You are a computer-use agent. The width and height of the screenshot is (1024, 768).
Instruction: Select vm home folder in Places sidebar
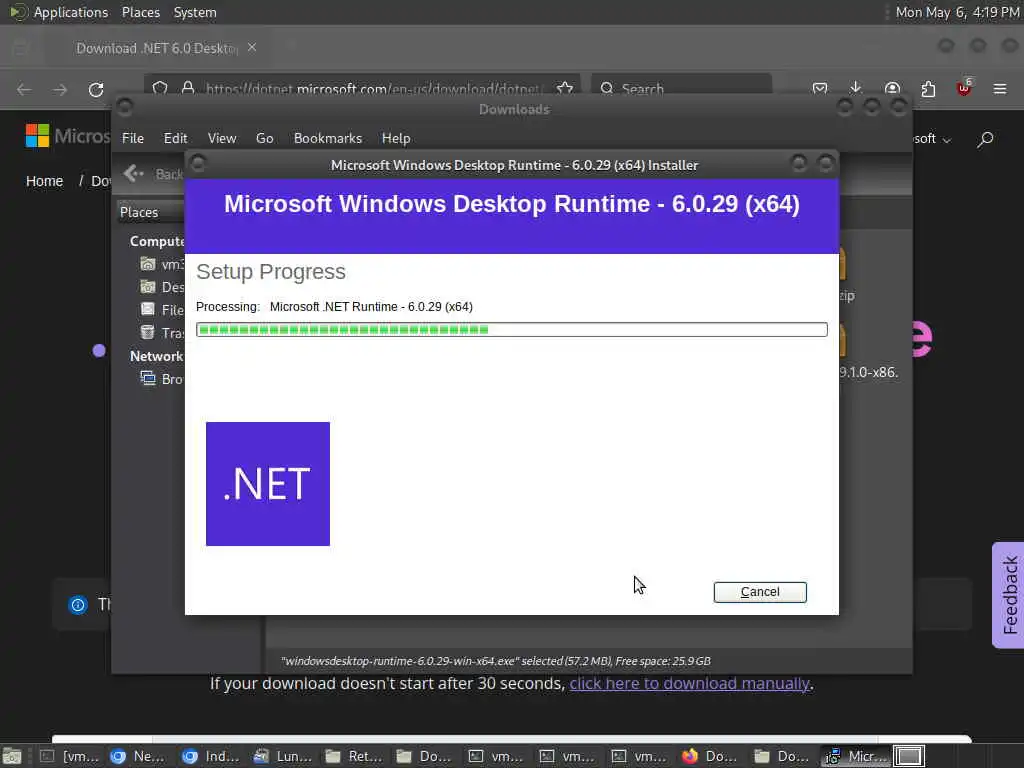click(162, 264)
